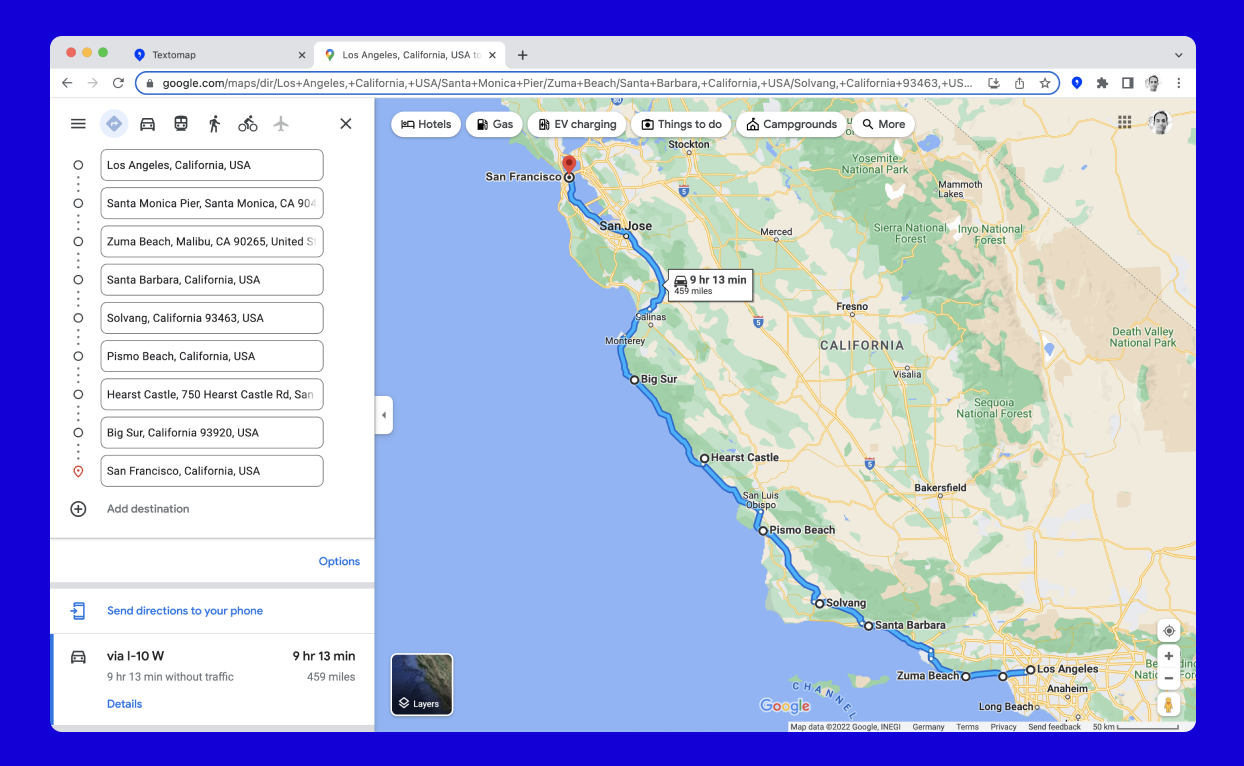This screenshot has width=1244, height=766.
Task: Filter map by Things to do
Action: coord(681,124)
